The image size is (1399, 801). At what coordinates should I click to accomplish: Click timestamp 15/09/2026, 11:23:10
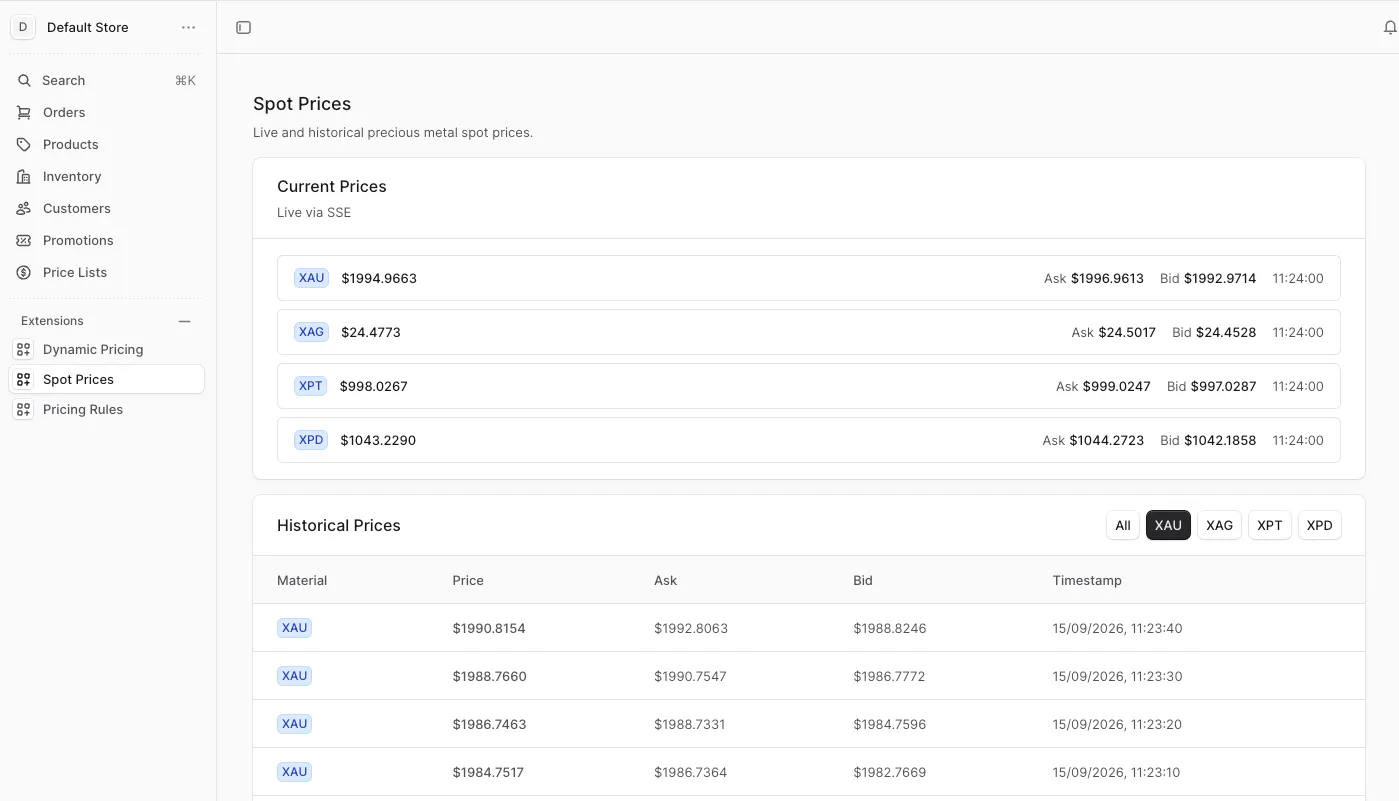[1116, 772]
